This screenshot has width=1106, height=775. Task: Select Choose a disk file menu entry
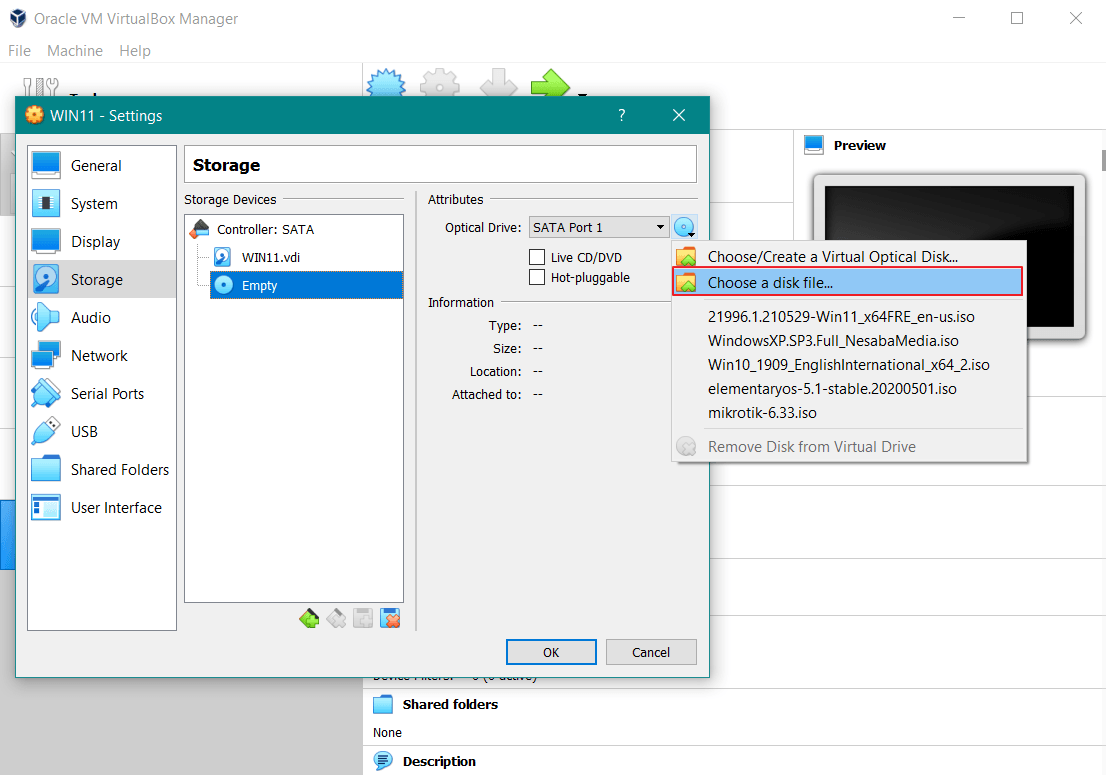(x=769, y=283)
